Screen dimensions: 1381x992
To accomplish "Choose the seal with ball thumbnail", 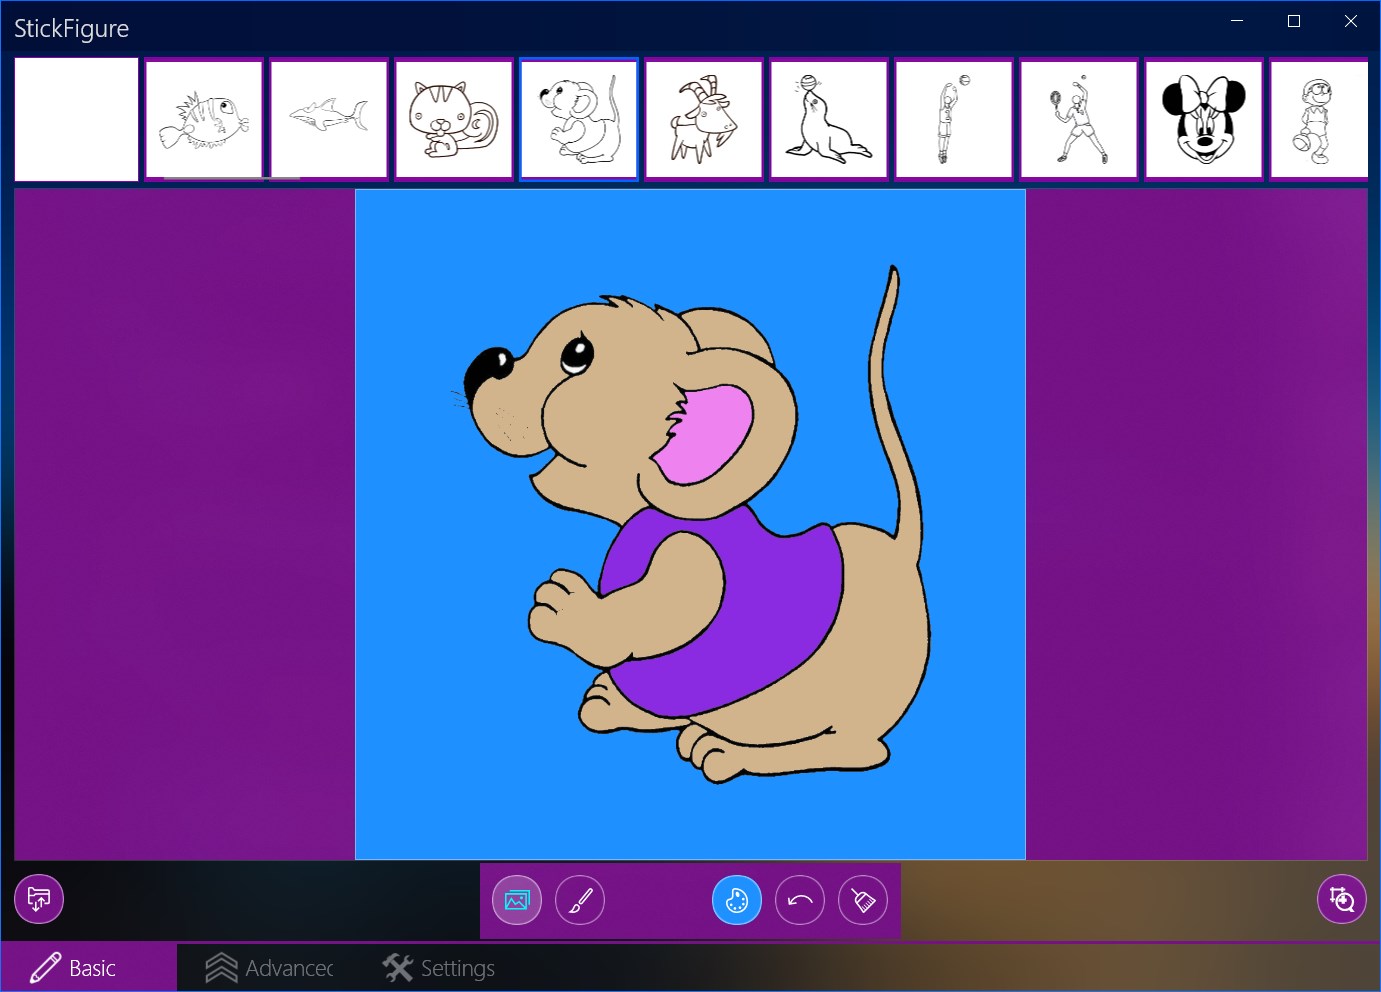I will [x=829, y=119].
